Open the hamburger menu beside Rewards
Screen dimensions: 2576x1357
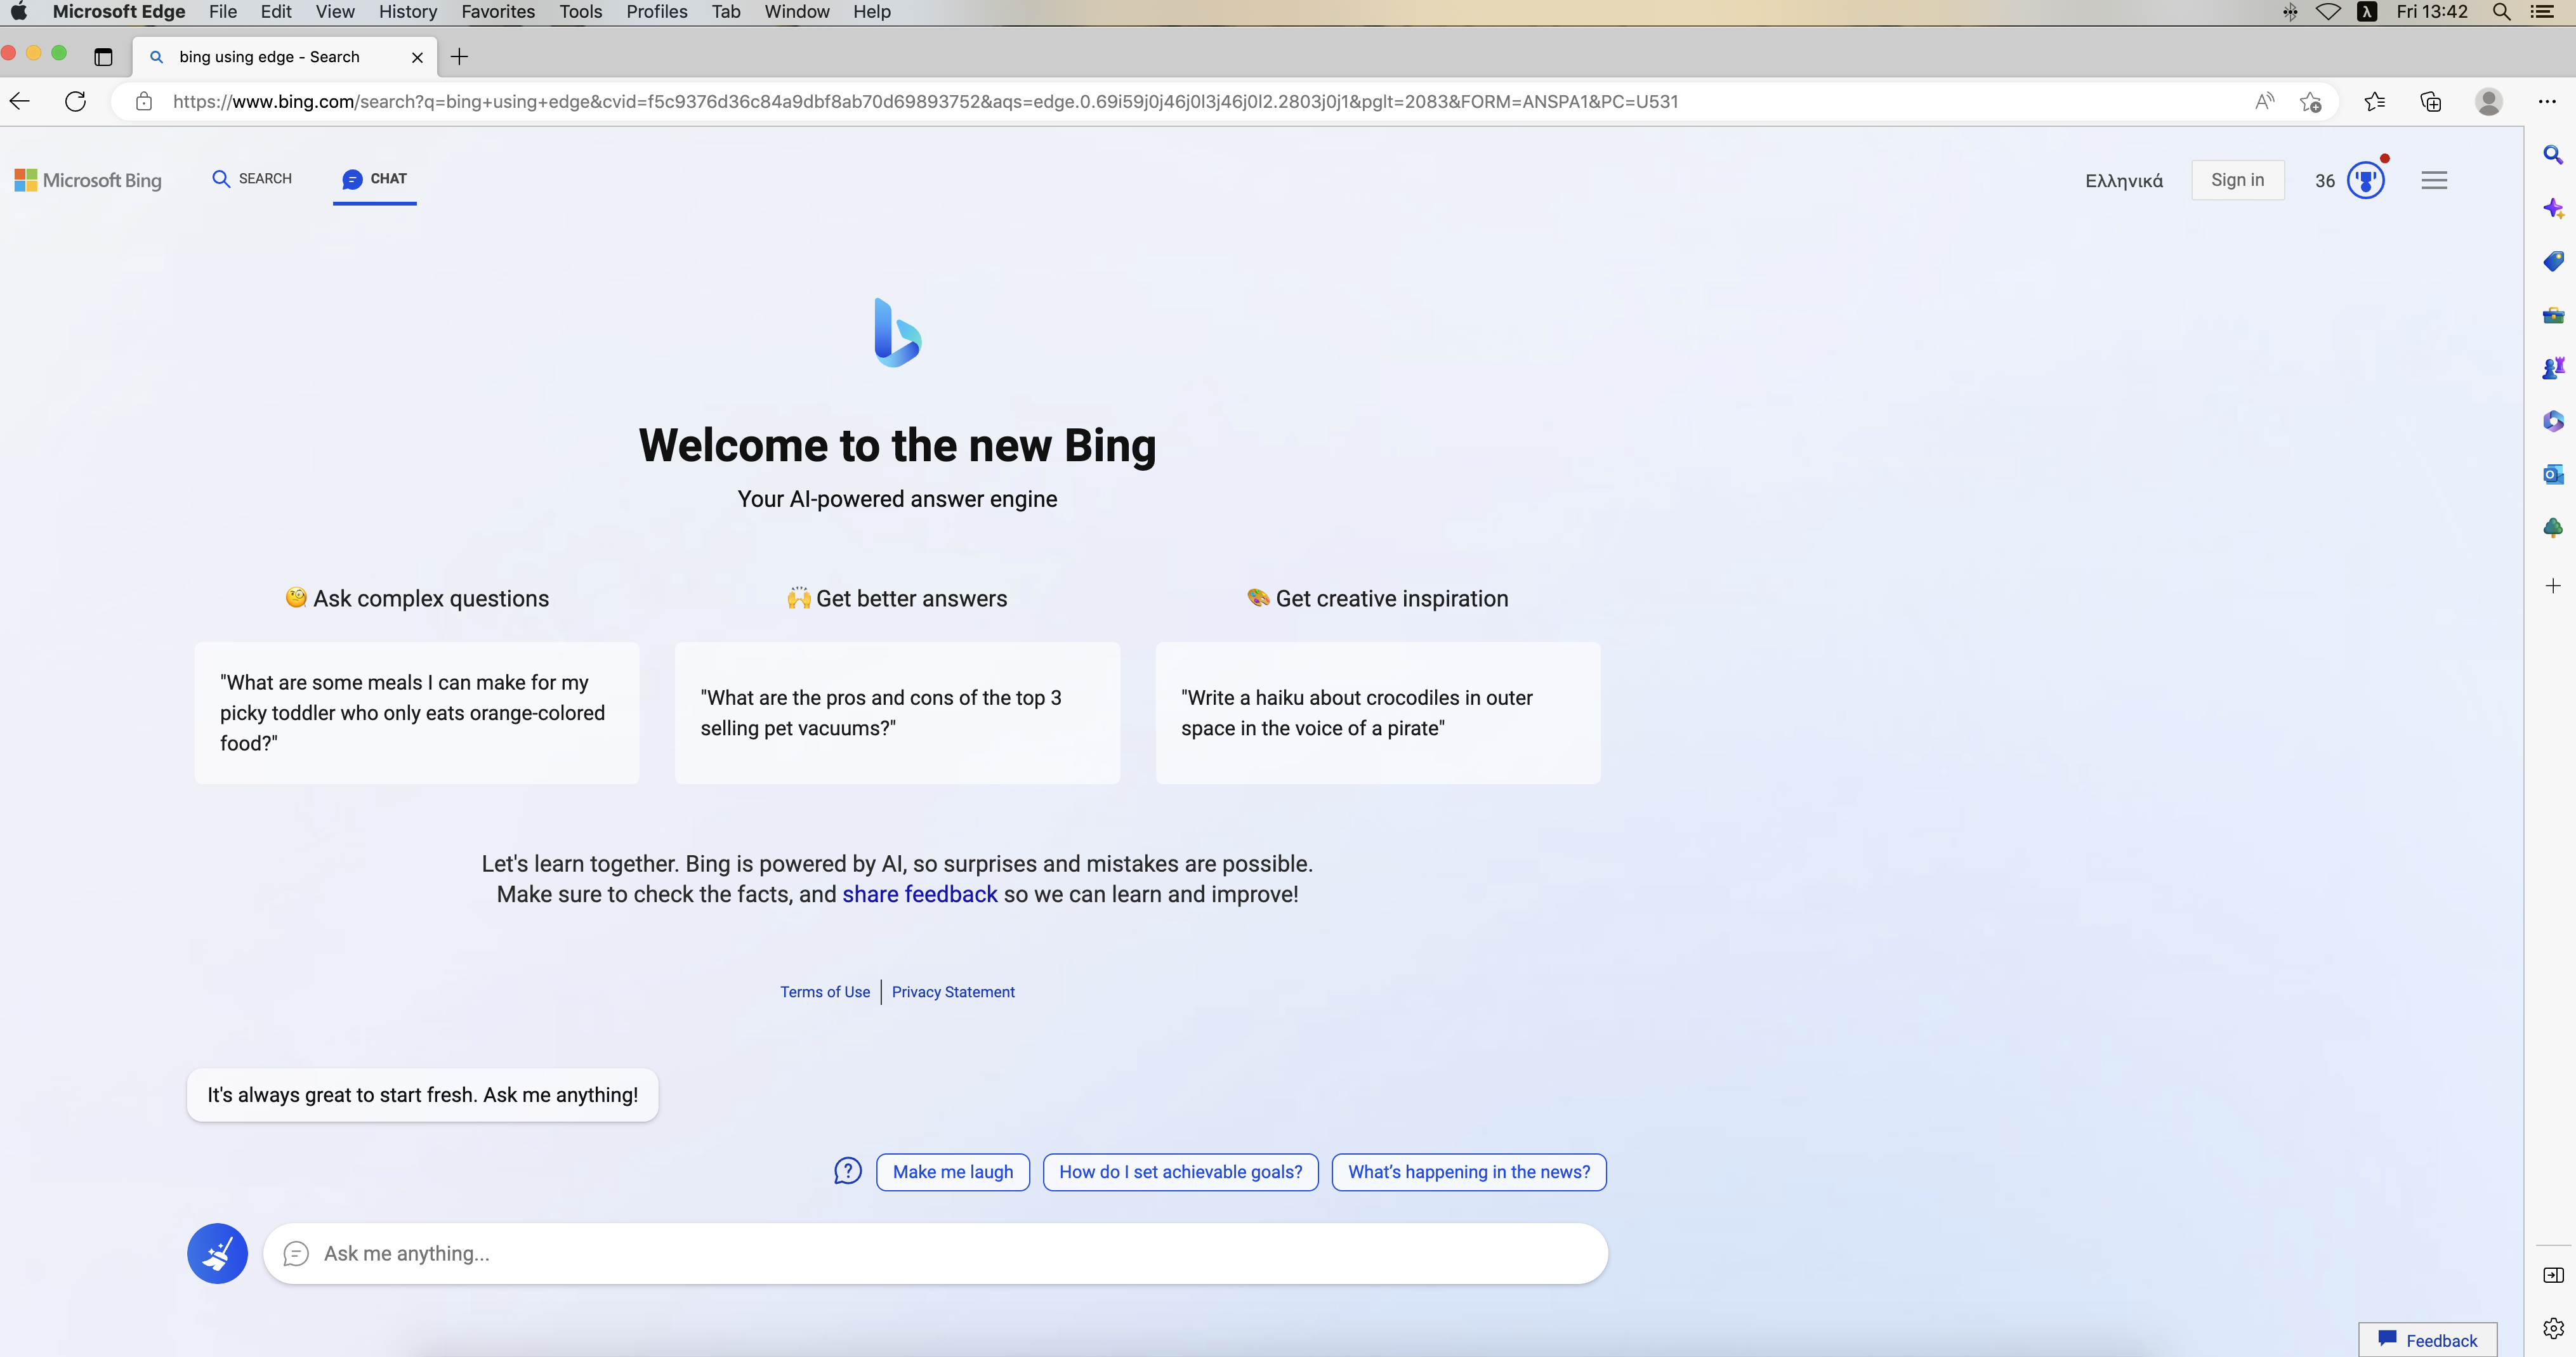pos(2435,180)
